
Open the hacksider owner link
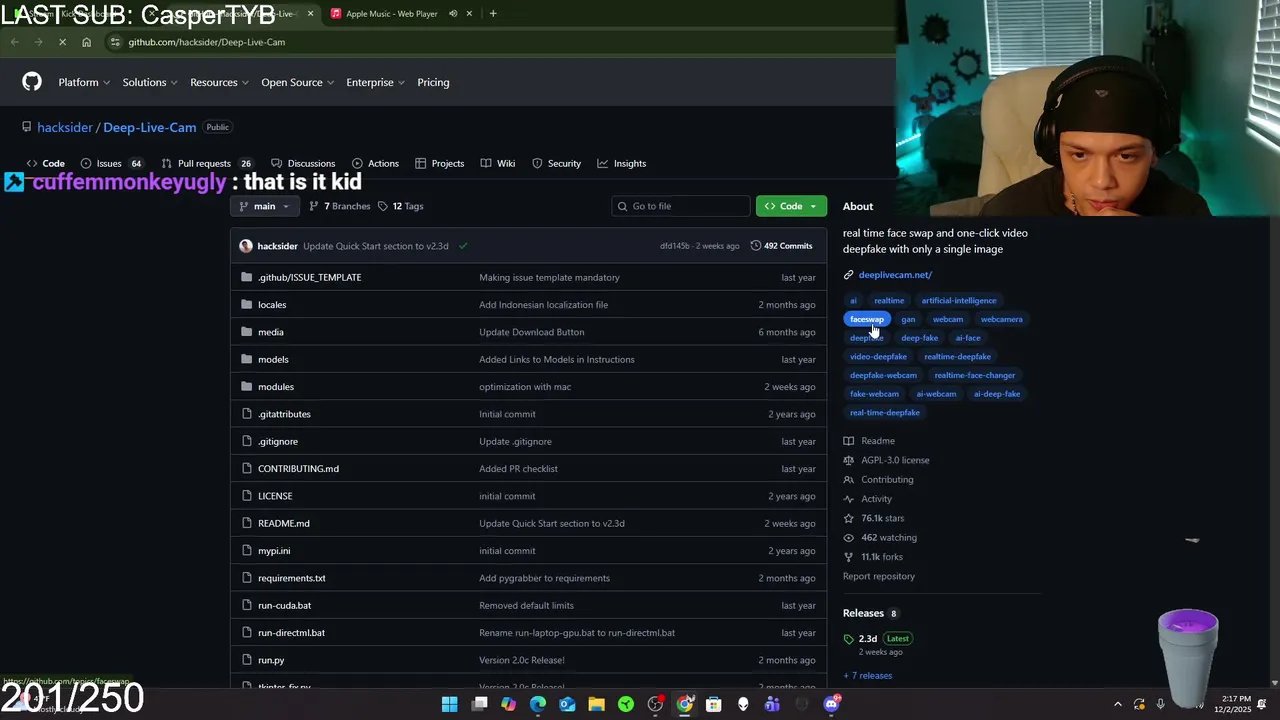tap(65, 127)
